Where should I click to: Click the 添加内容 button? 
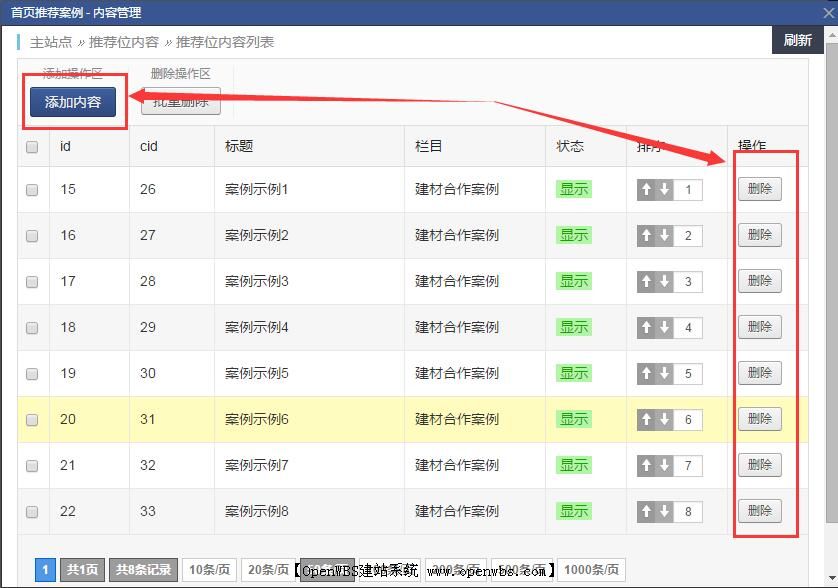pos(73,103)
